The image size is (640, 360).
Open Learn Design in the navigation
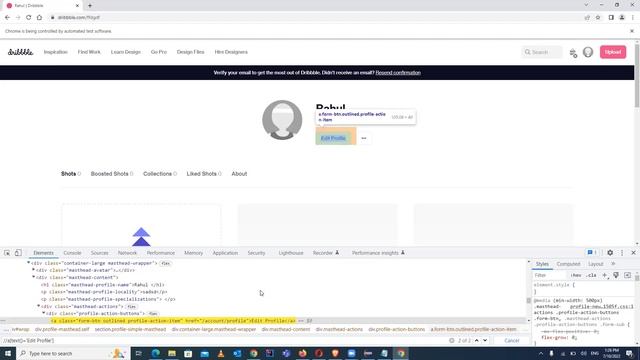pyautogui.click(x=126, y=52)
